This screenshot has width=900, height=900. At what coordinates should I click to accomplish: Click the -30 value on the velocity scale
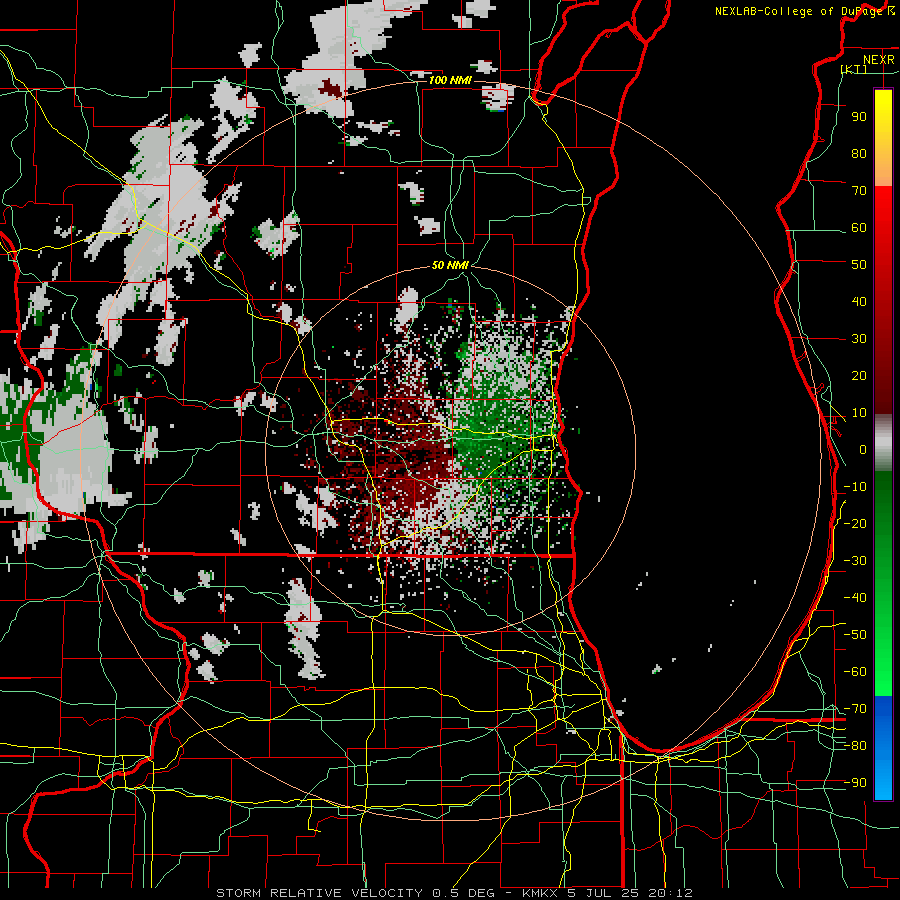855,561
